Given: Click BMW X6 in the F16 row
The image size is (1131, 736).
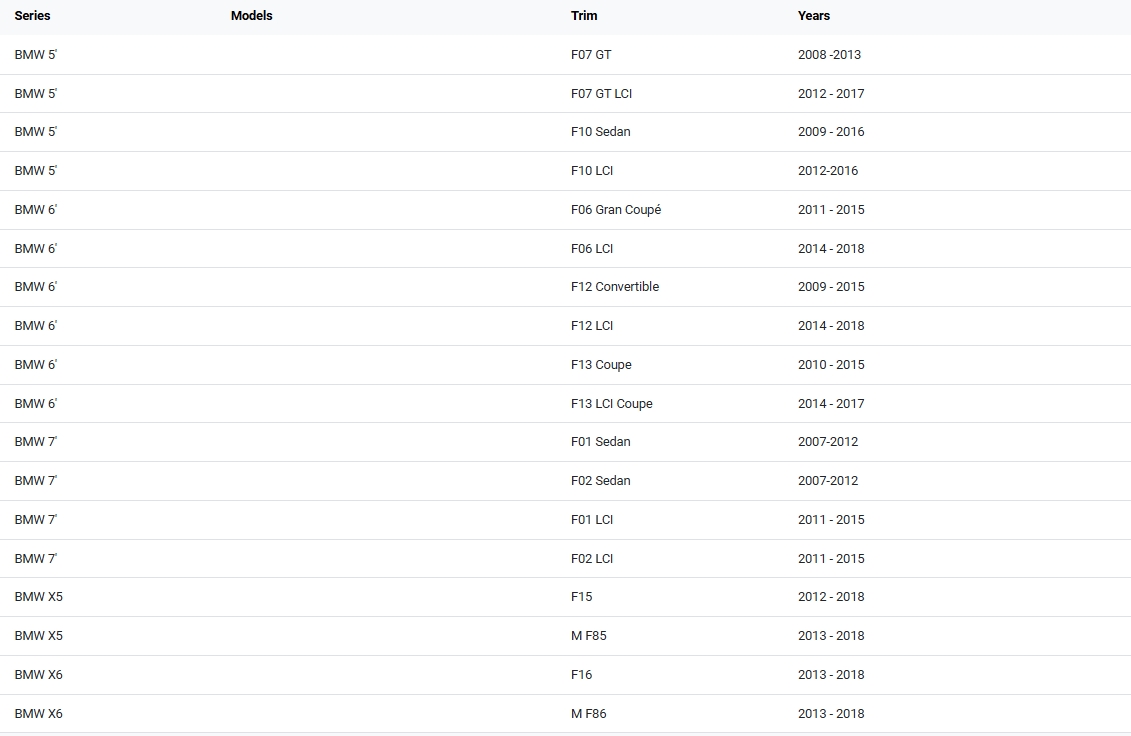Looking at the screenshot, I should 38,675.
